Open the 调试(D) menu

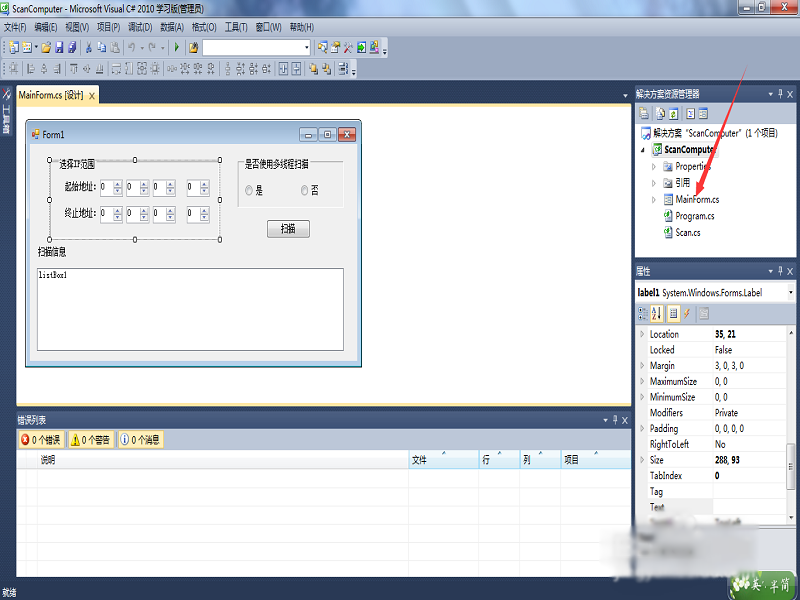140,27
